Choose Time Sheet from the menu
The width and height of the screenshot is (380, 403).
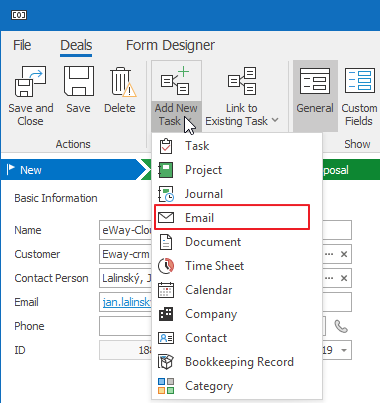tap(237, 266)
